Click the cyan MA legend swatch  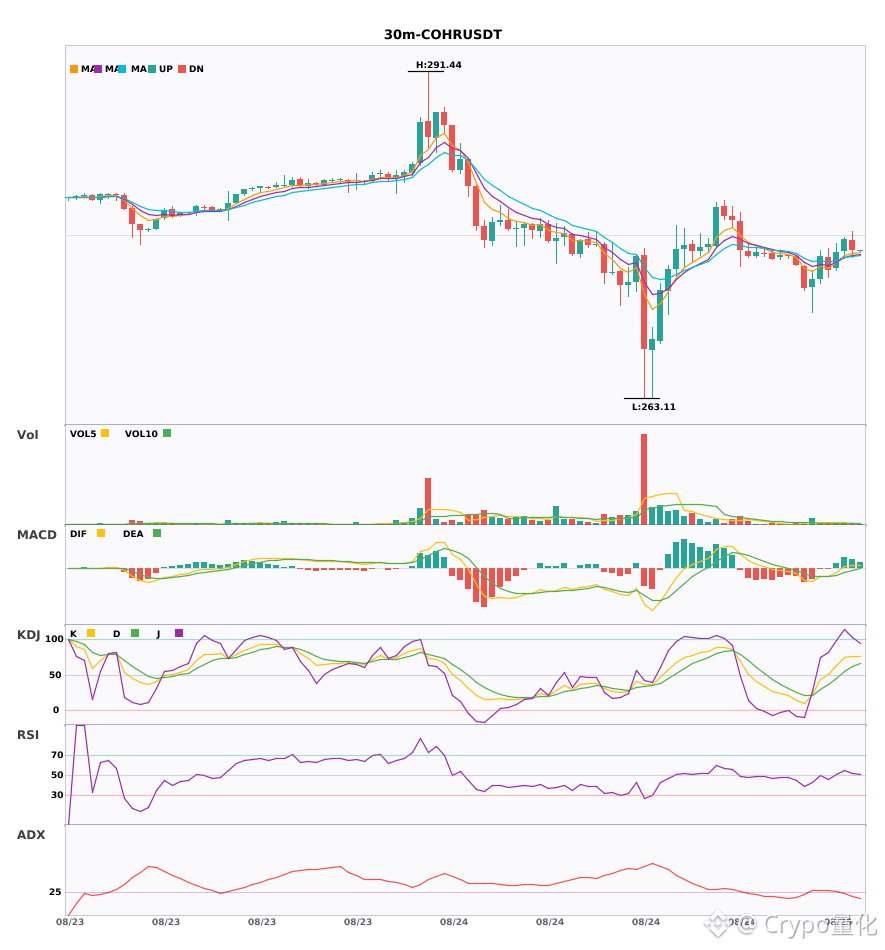pos(122,69)
